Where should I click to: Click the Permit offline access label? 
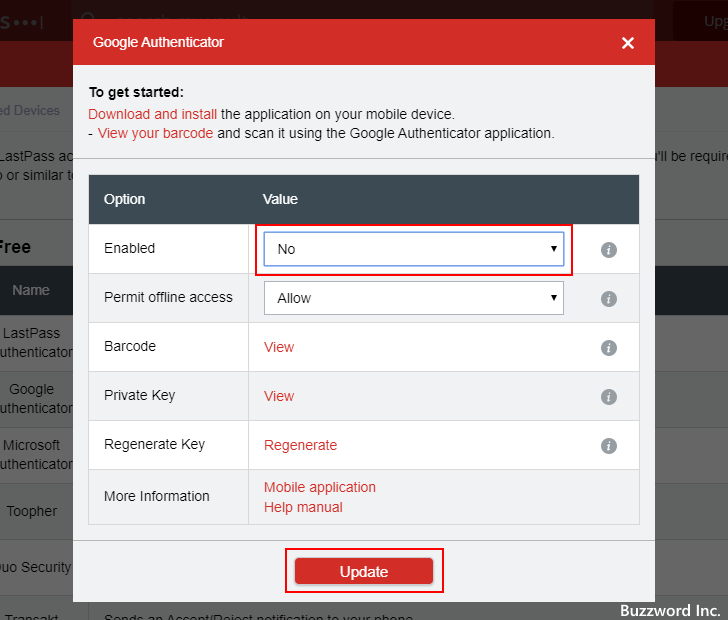click(168, 297)
